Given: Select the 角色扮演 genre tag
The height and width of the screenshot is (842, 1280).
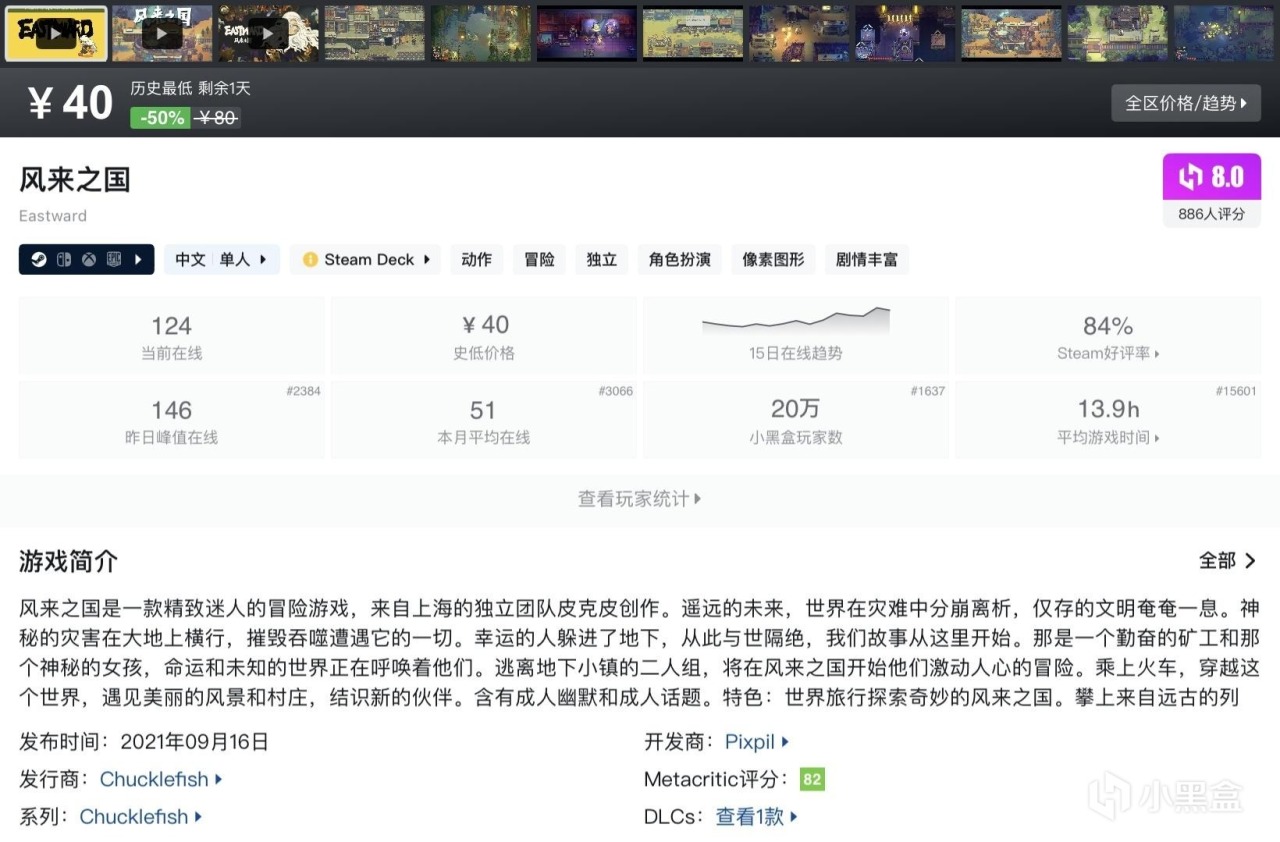Looking at the screenshot, I should (x=680, y=260).
